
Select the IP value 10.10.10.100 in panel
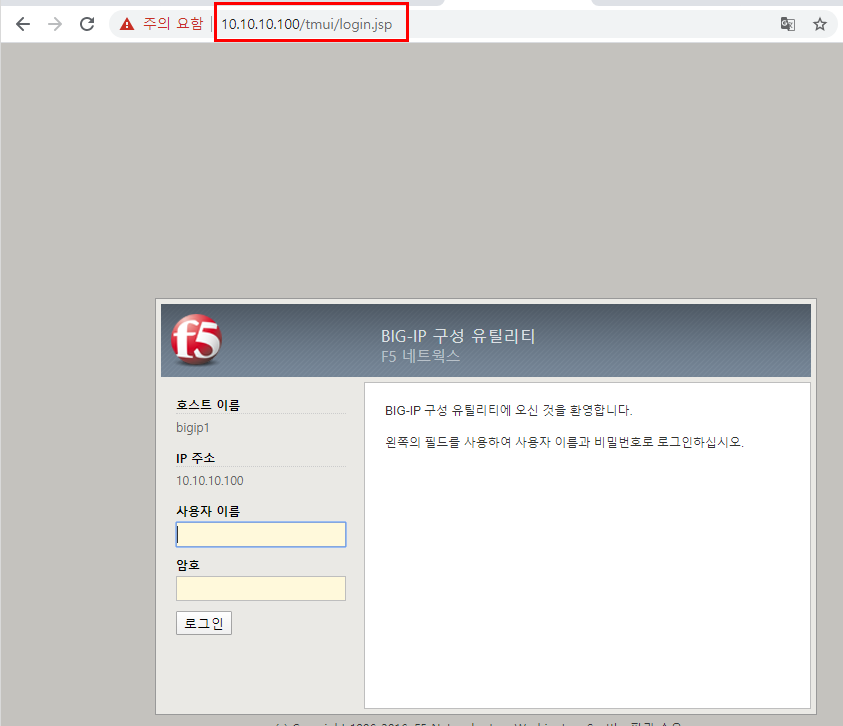click(210, 480)
